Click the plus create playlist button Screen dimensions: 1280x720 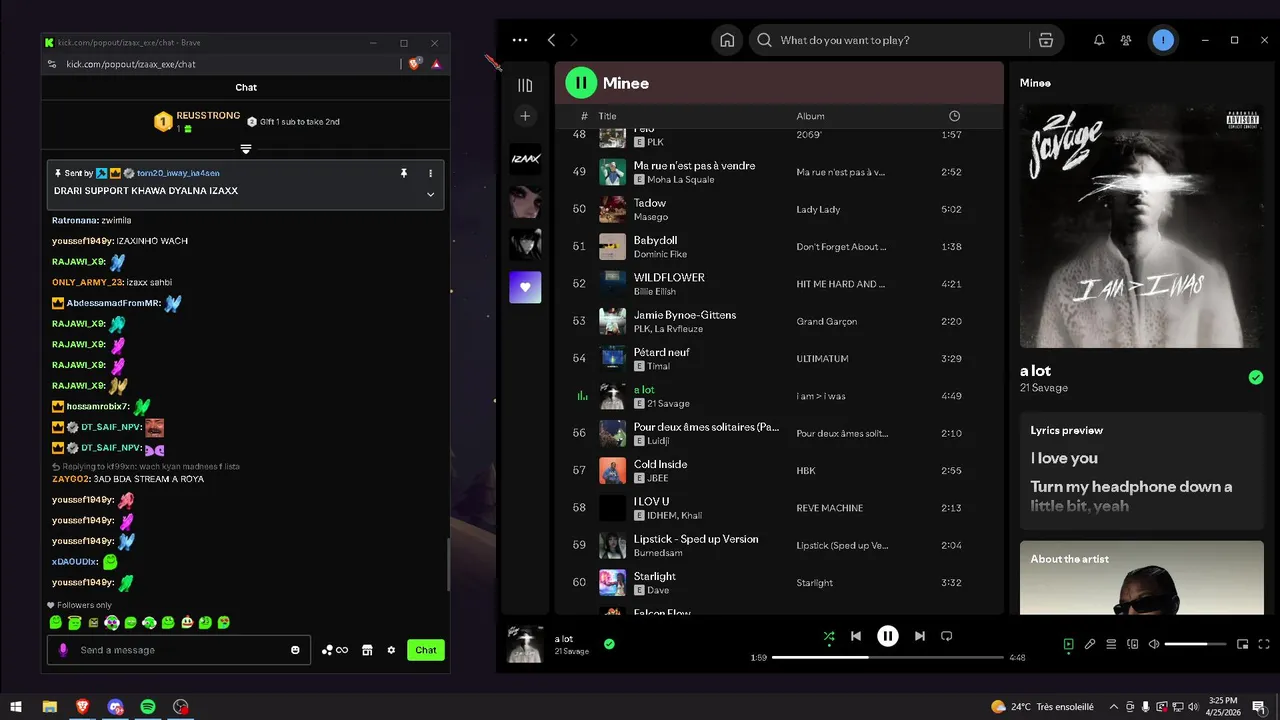click(525, 116)
